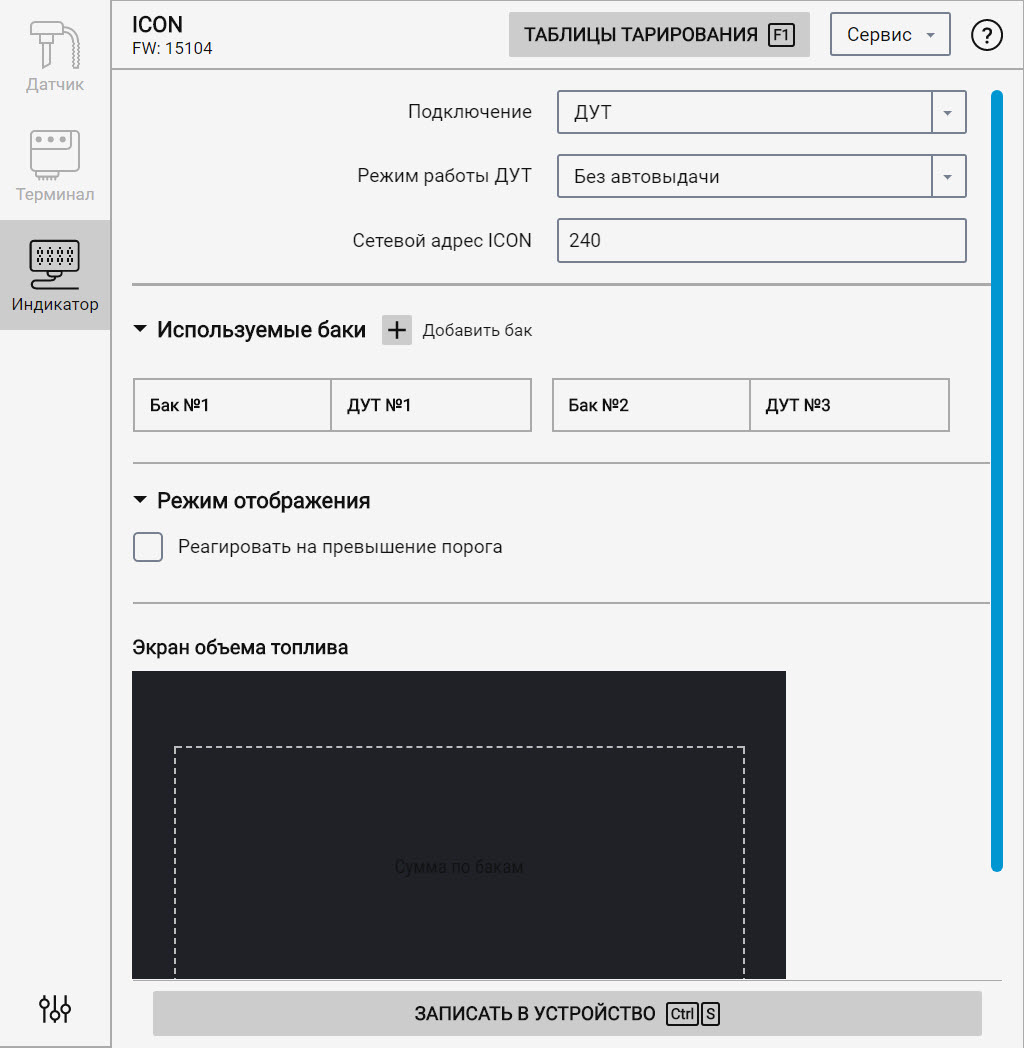
Task: Open the sliders settings icon
Action: pos(55,1009)
